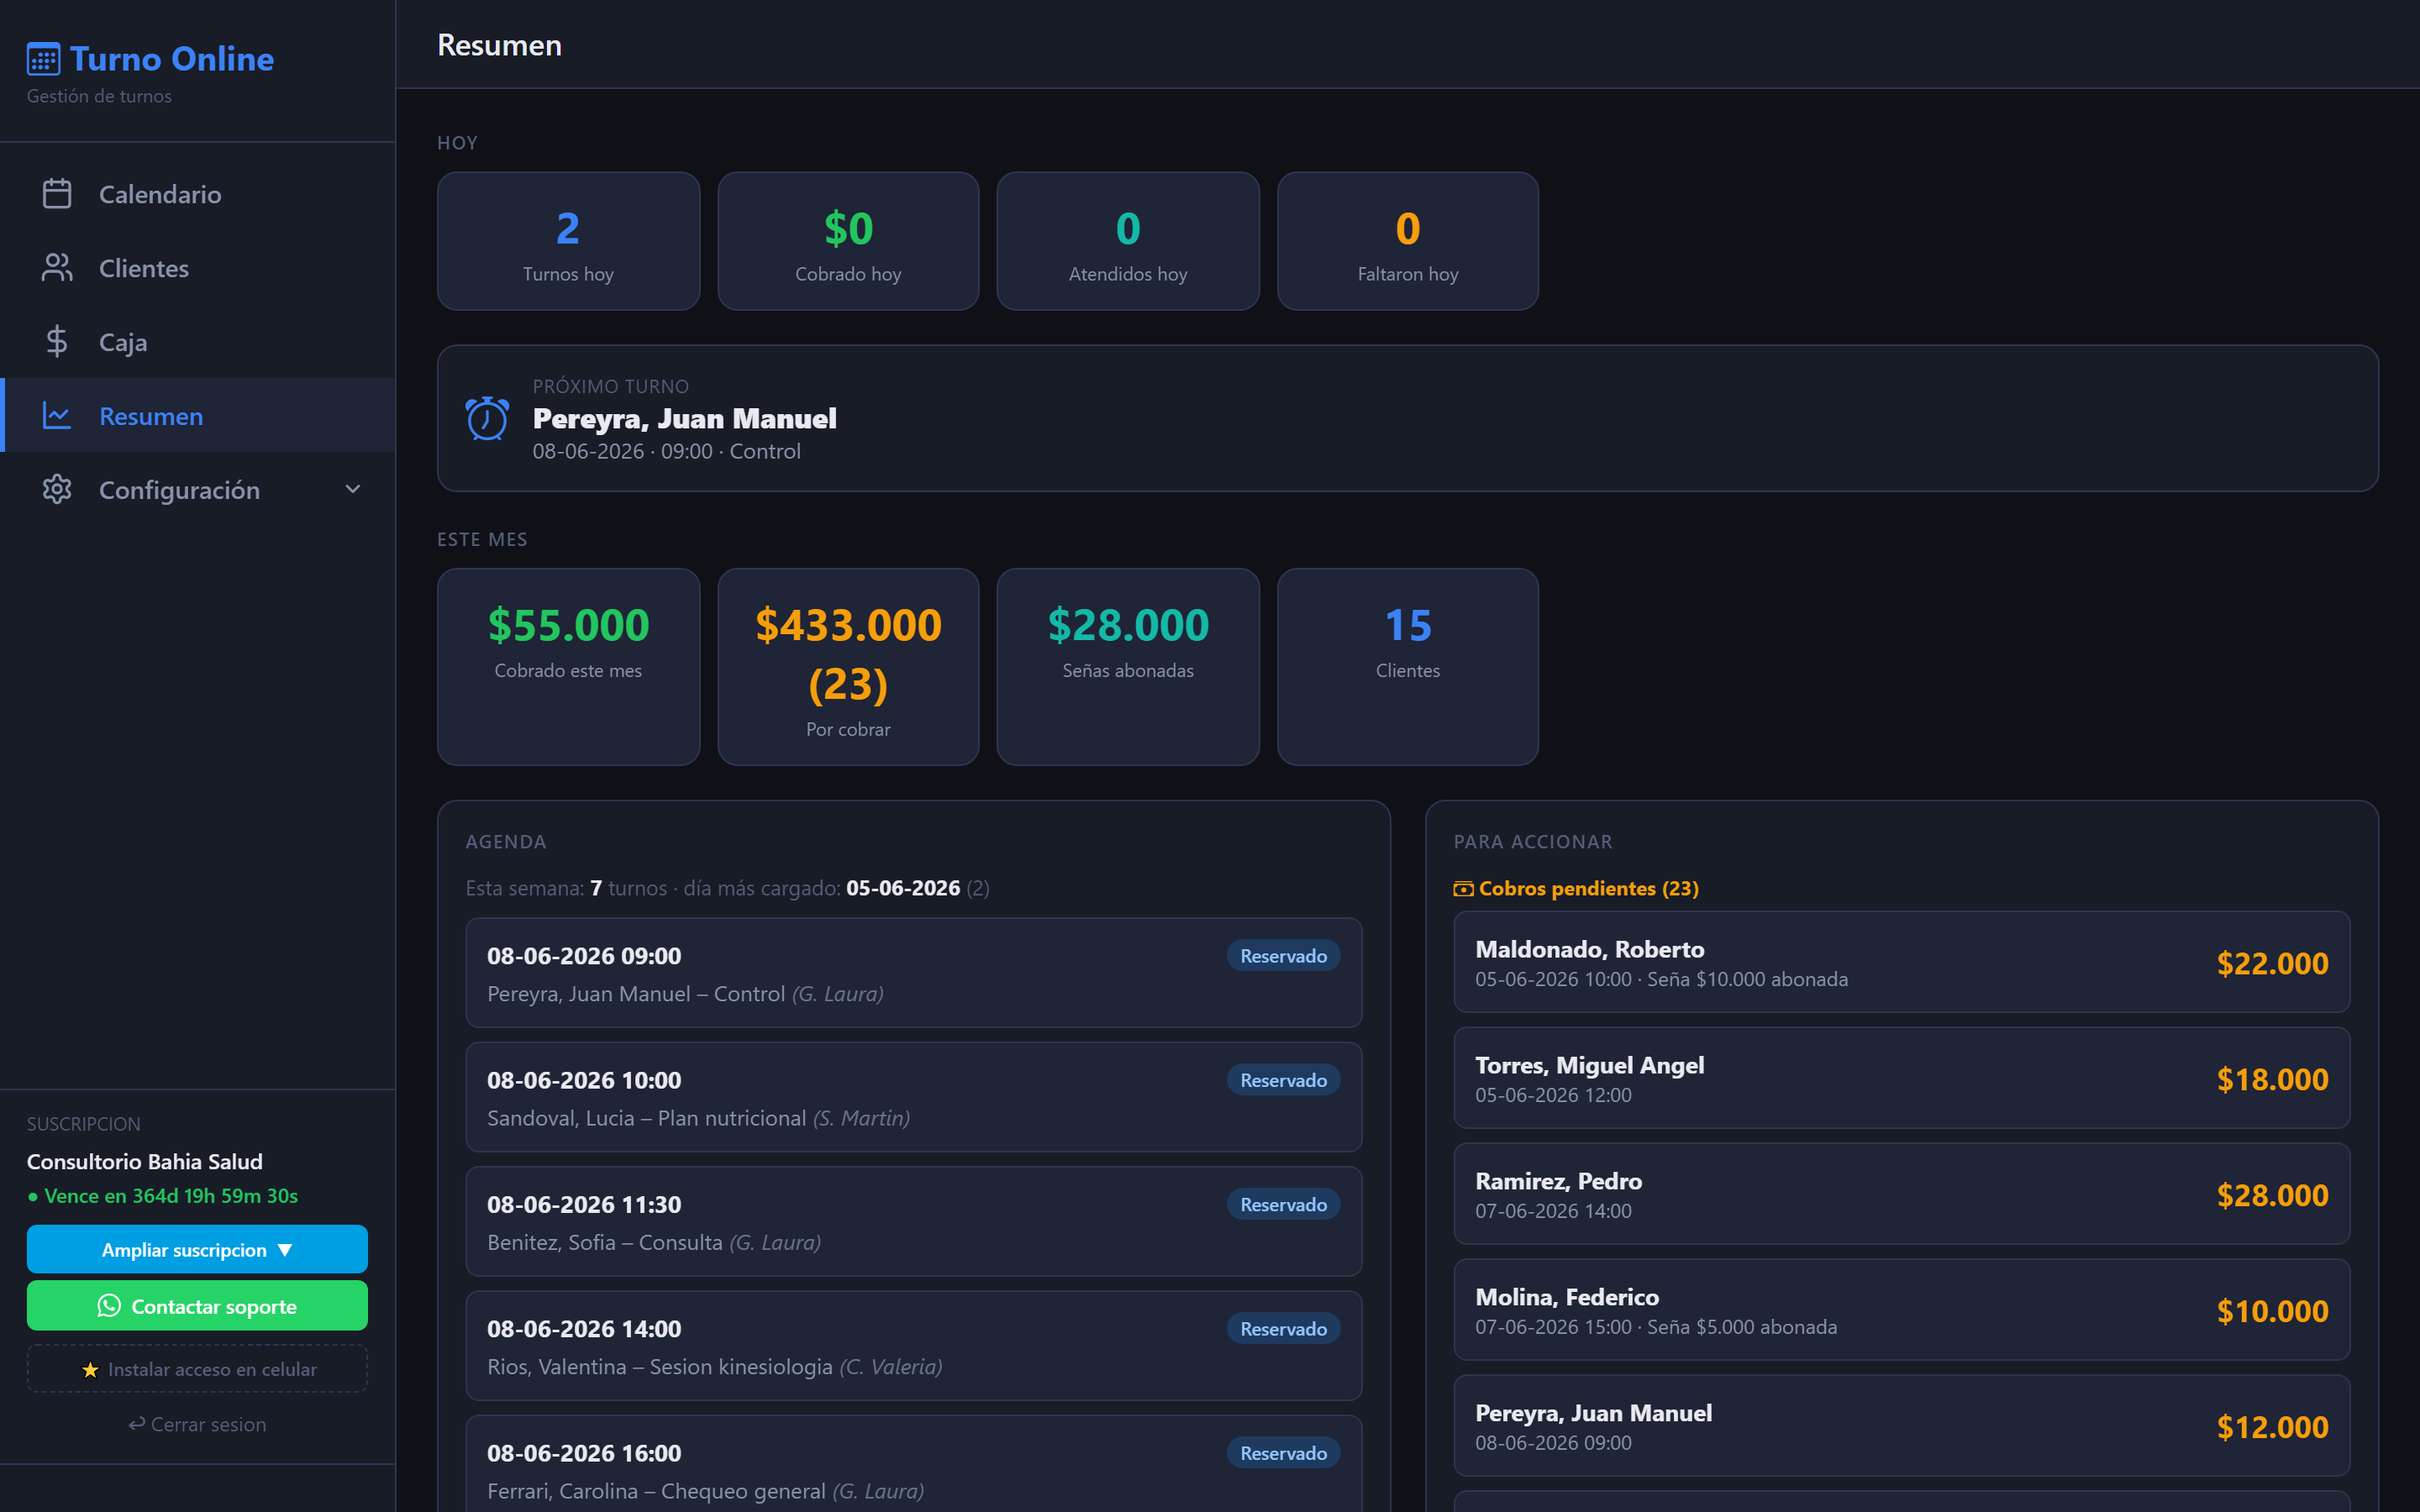2420x1512 pixels.
Task: Open the Próximo turno Pereyra card
Action: (1408, 418)
